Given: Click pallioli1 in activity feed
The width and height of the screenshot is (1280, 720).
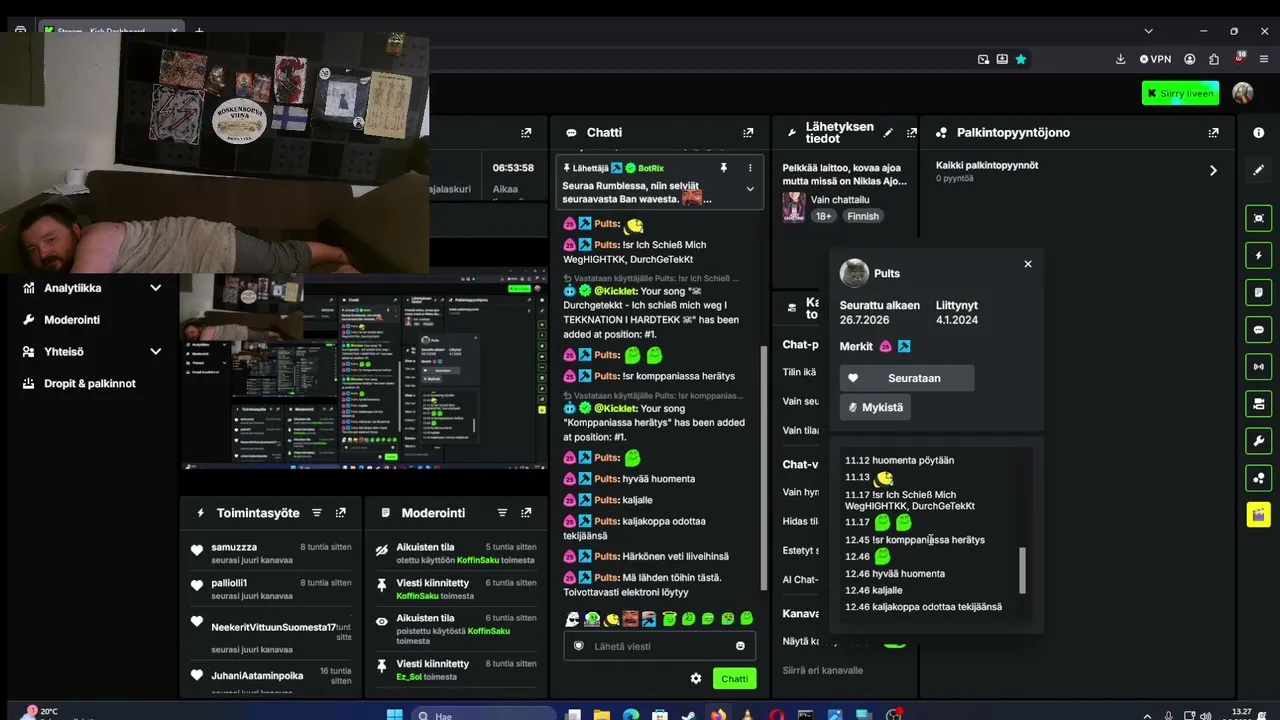Looking at the screenshot, I should coord(229,583).
